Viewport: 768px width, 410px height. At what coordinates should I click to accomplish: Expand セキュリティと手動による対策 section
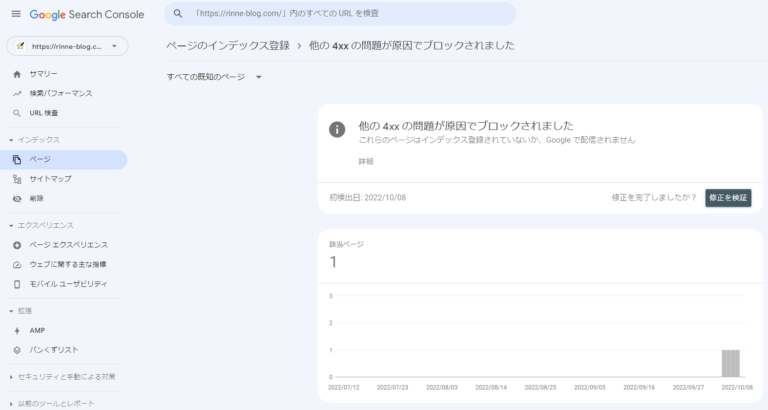tap(10, 377)
